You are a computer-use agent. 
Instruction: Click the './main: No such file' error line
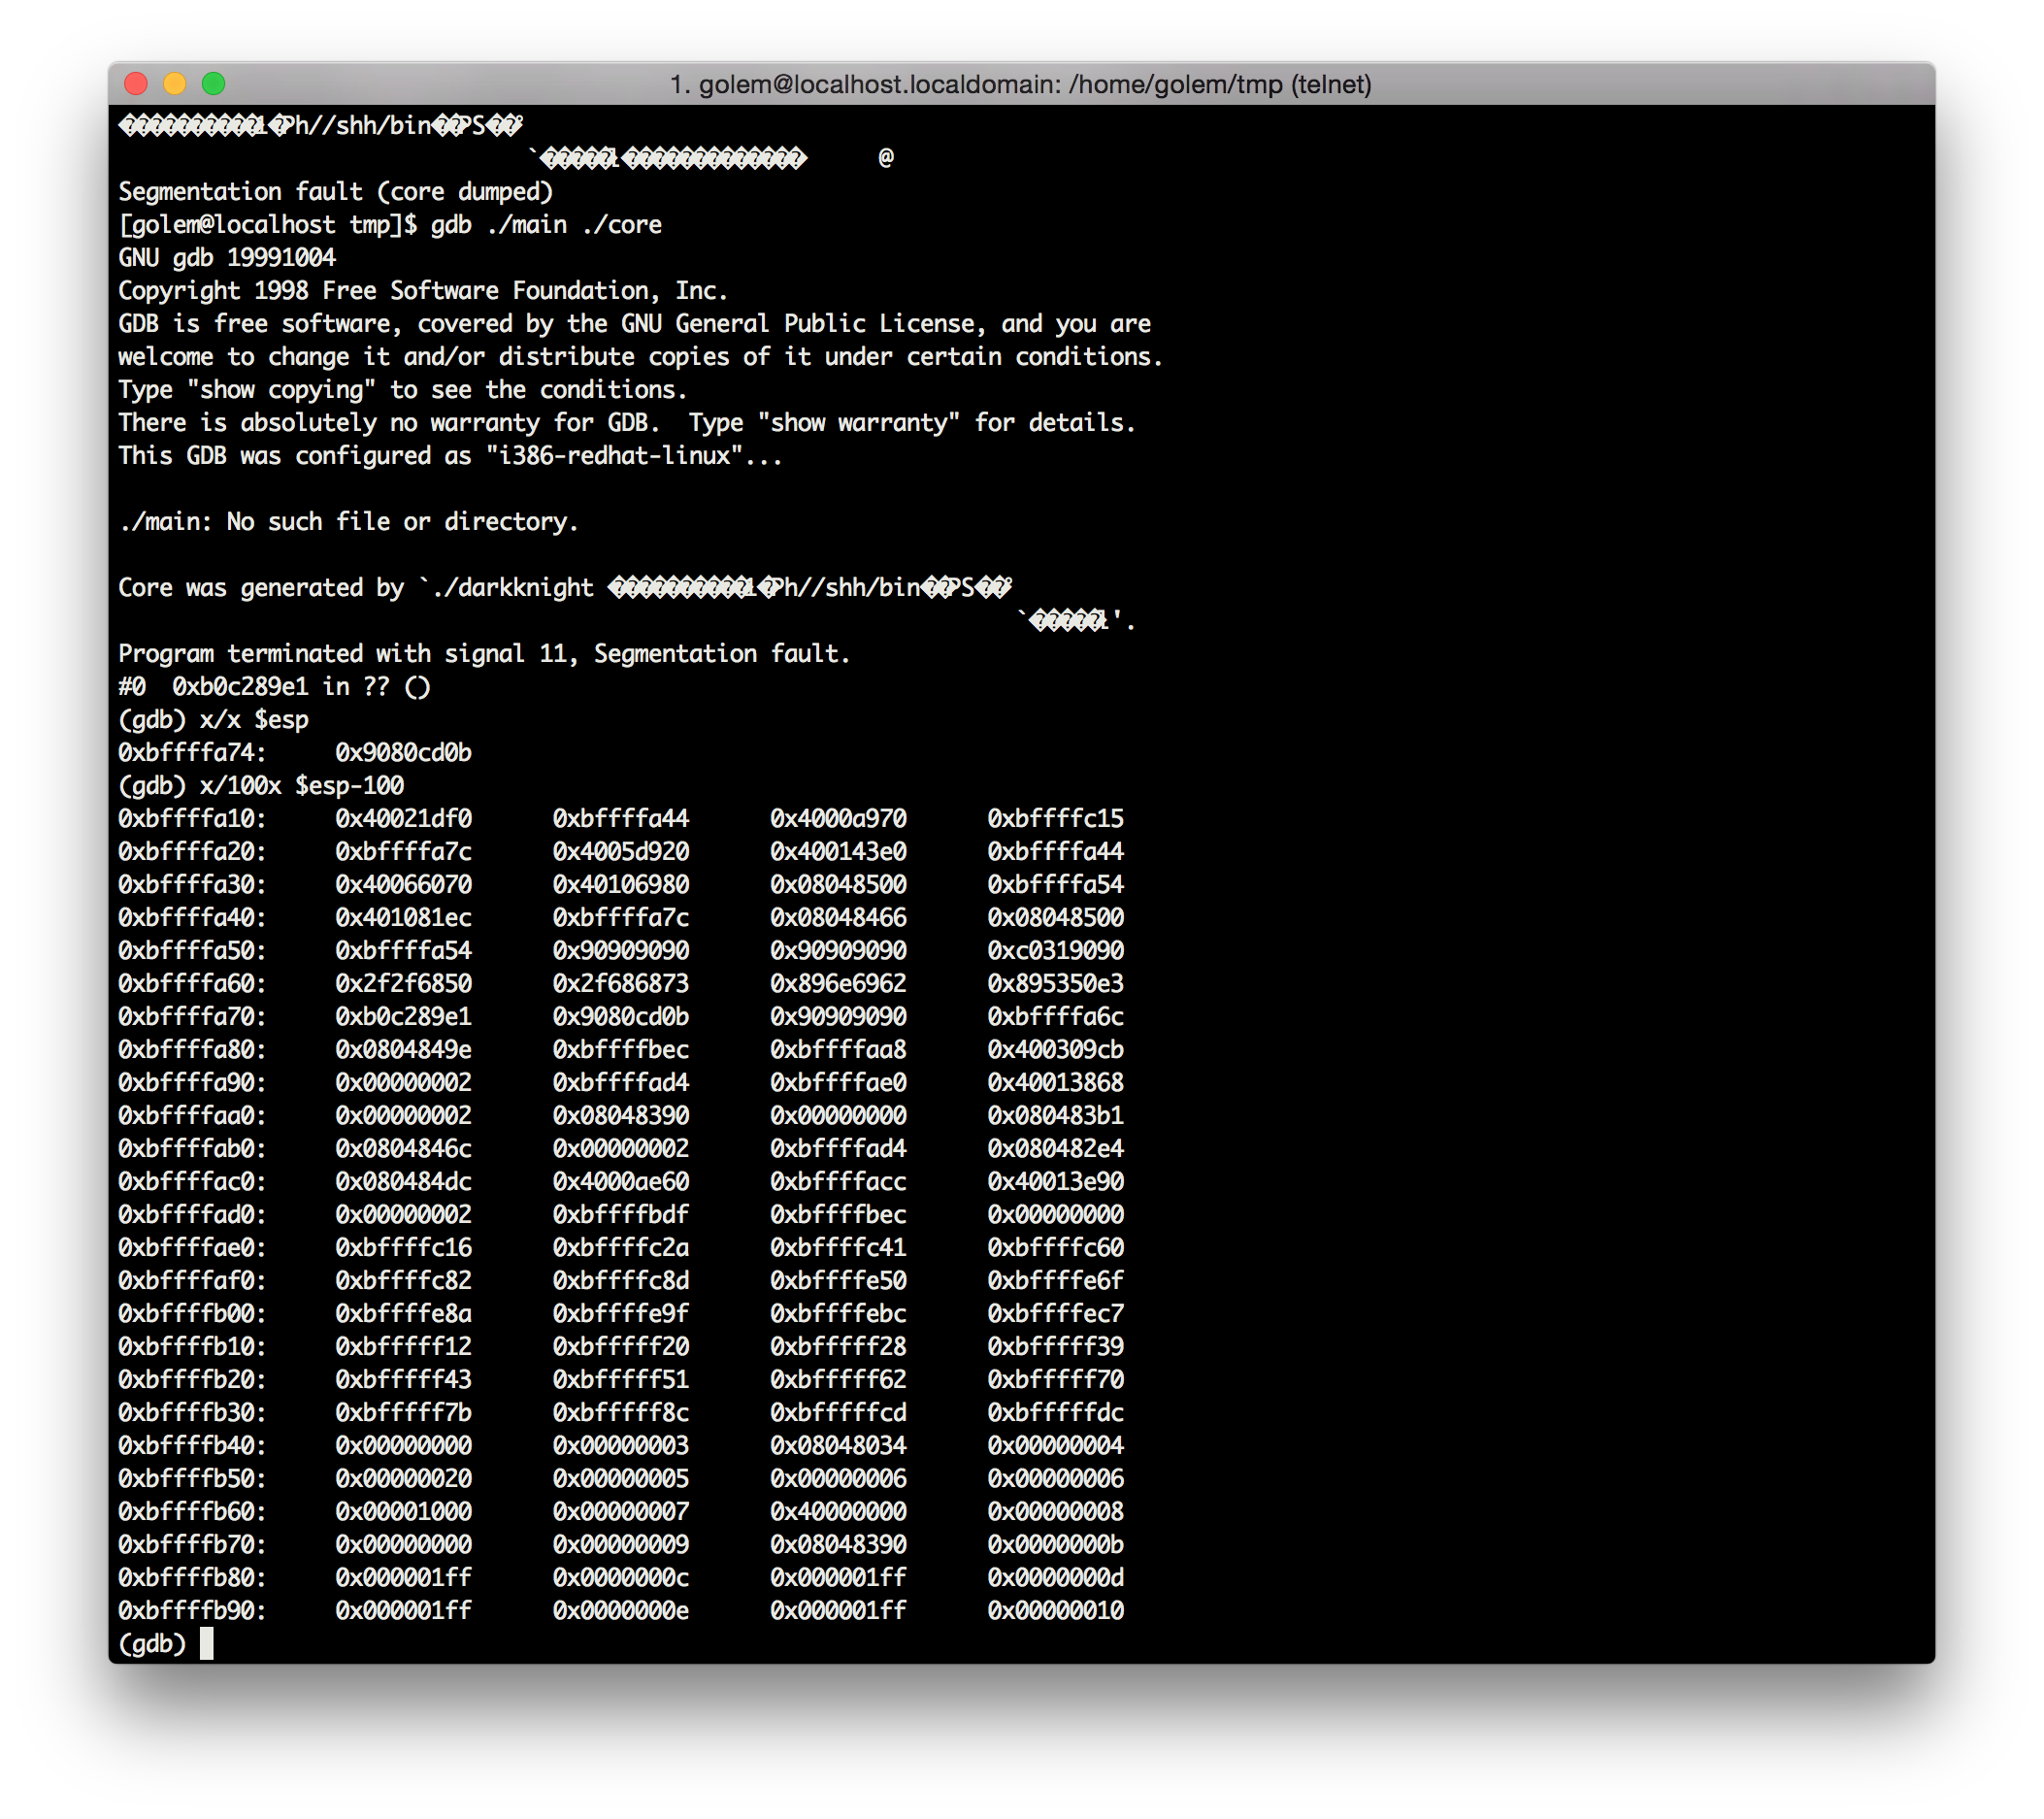[348, 522]
